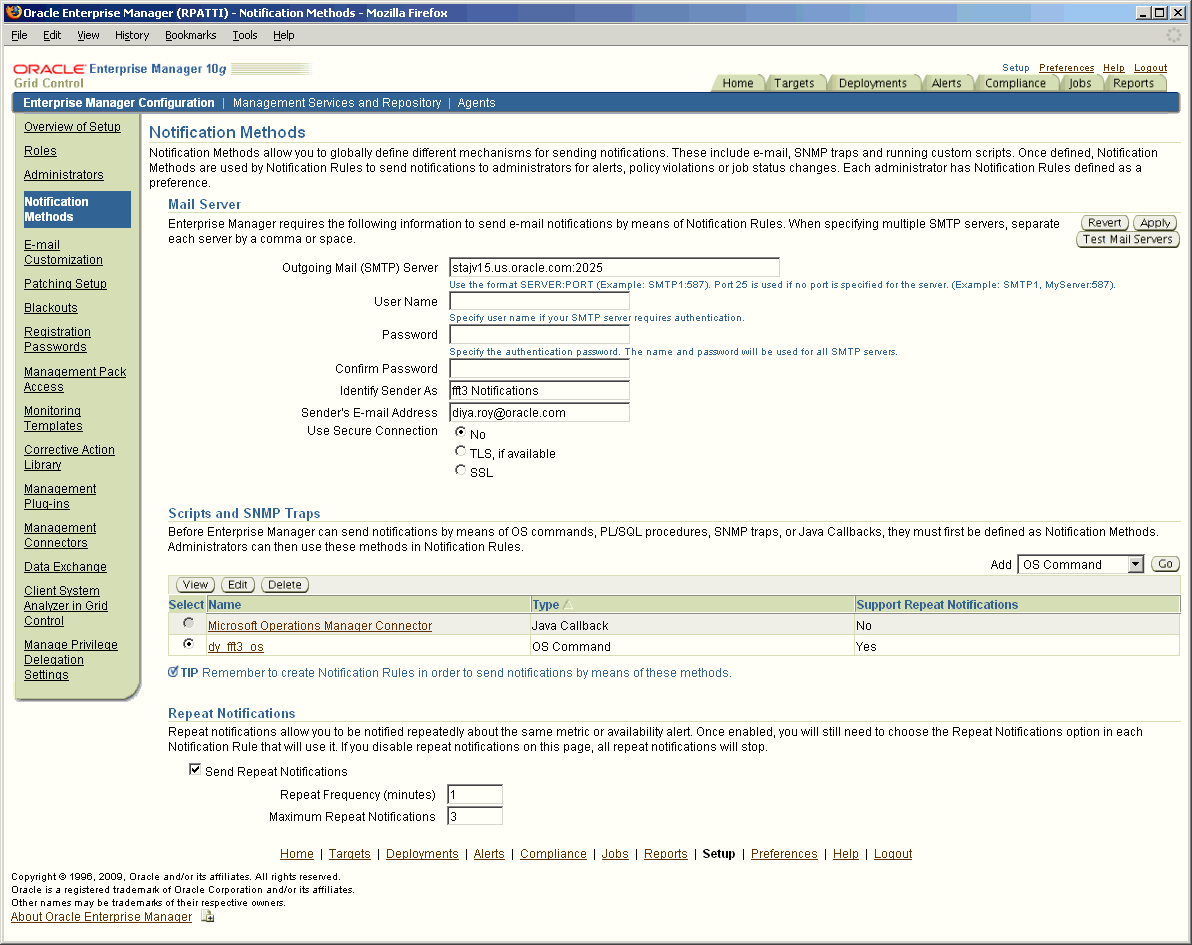
Task: Click the Revert button
Action: click(1104, 223)
